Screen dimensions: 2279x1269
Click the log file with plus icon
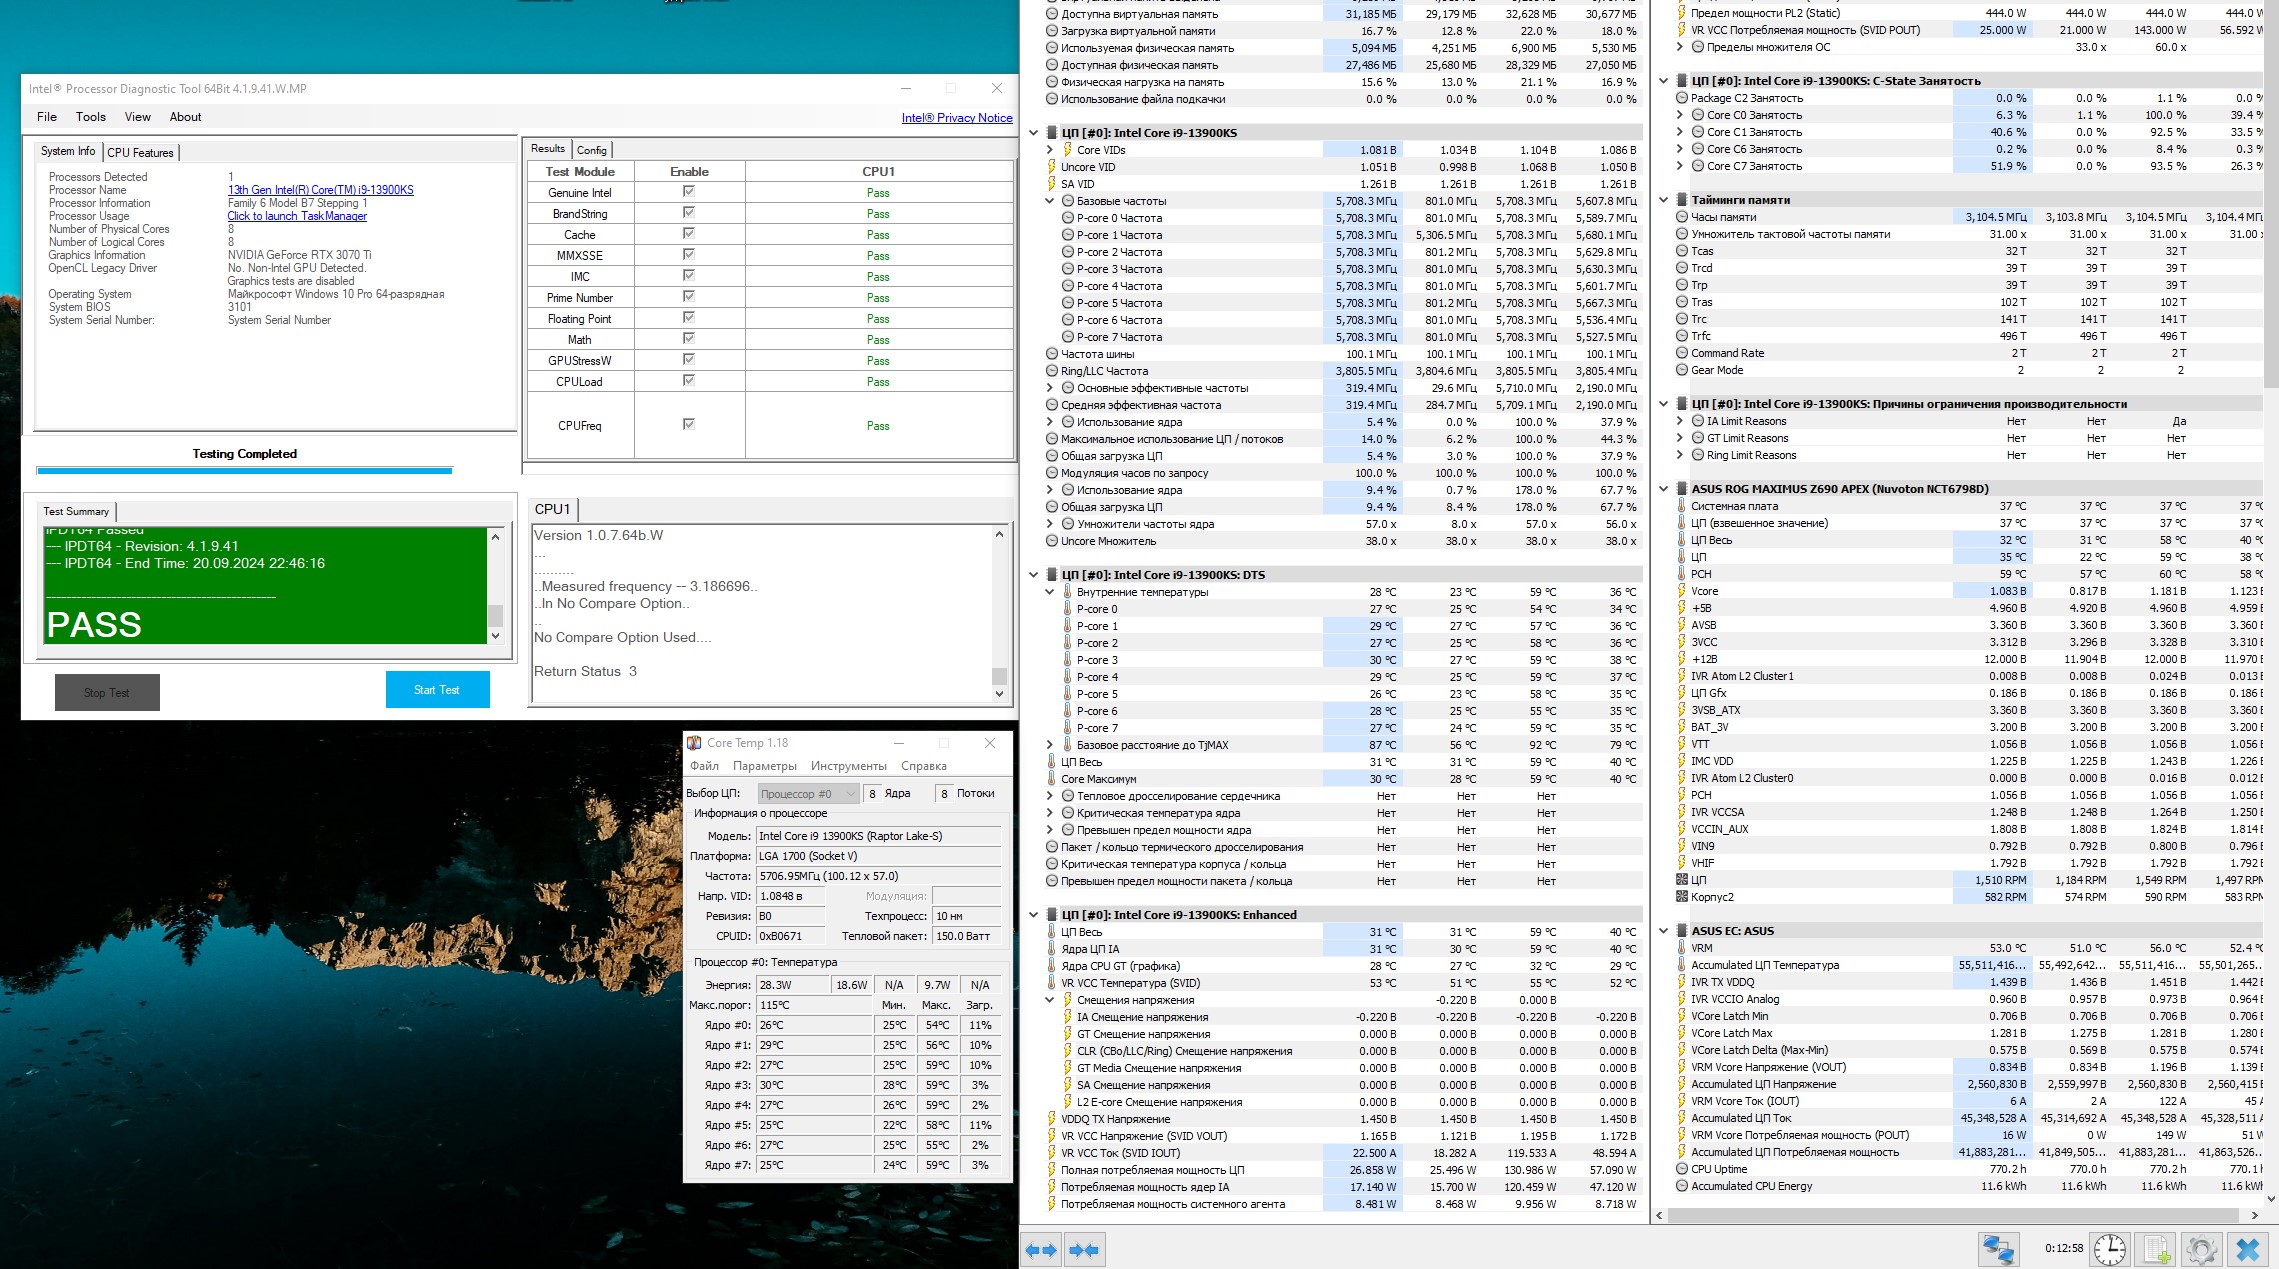pos(2157,1249)
